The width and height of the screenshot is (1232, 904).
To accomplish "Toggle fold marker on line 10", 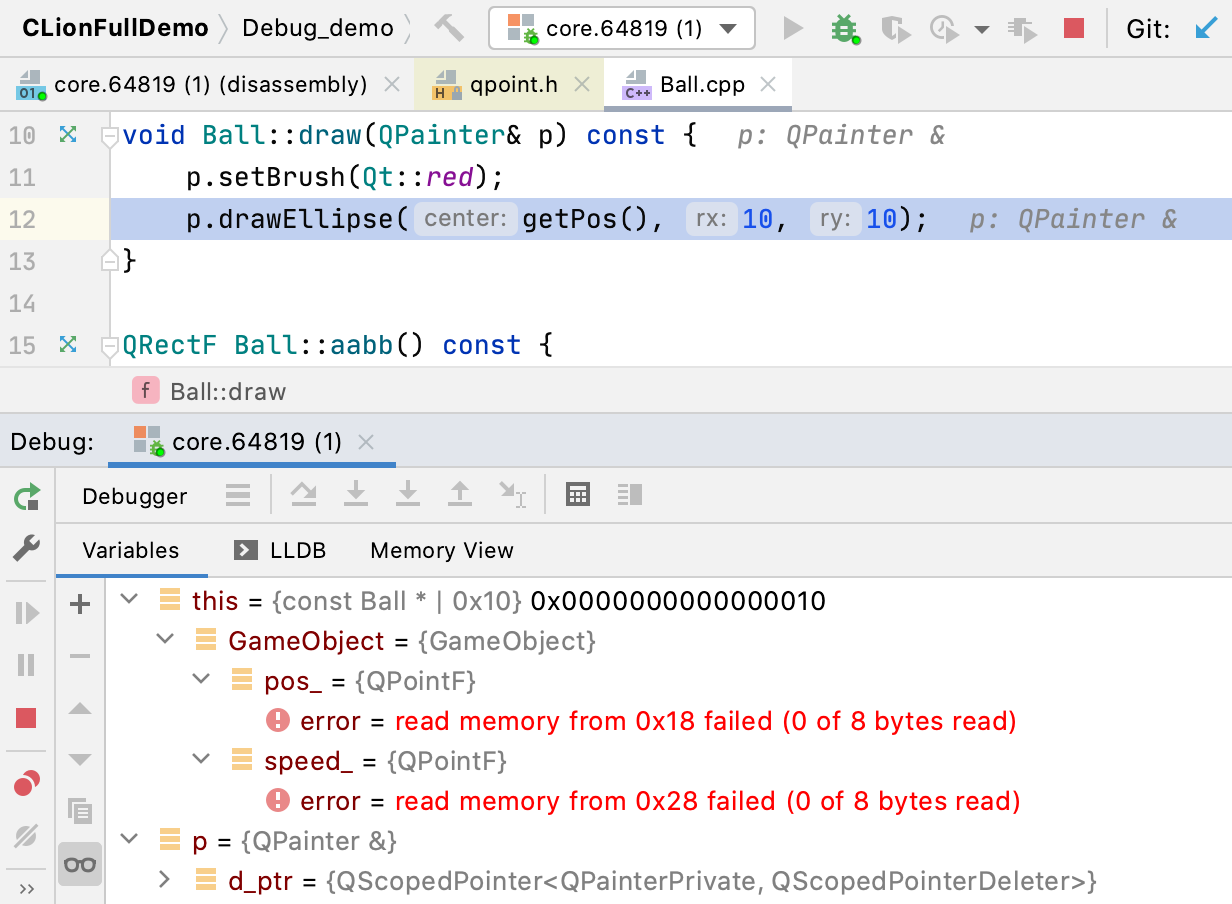I will (110, 137).
